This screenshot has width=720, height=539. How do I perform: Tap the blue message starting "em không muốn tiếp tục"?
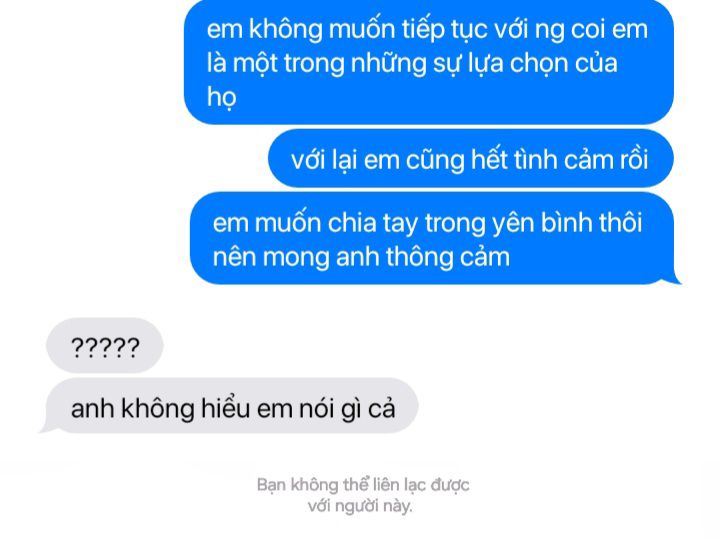(428, 62)
